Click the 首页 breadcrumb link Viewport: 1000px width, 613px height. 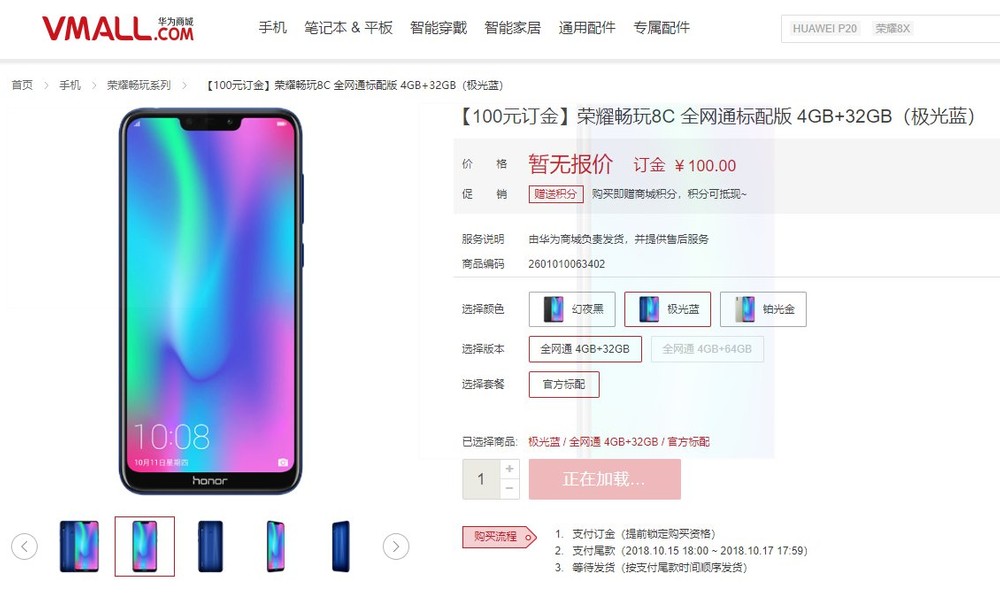point(22,85)
